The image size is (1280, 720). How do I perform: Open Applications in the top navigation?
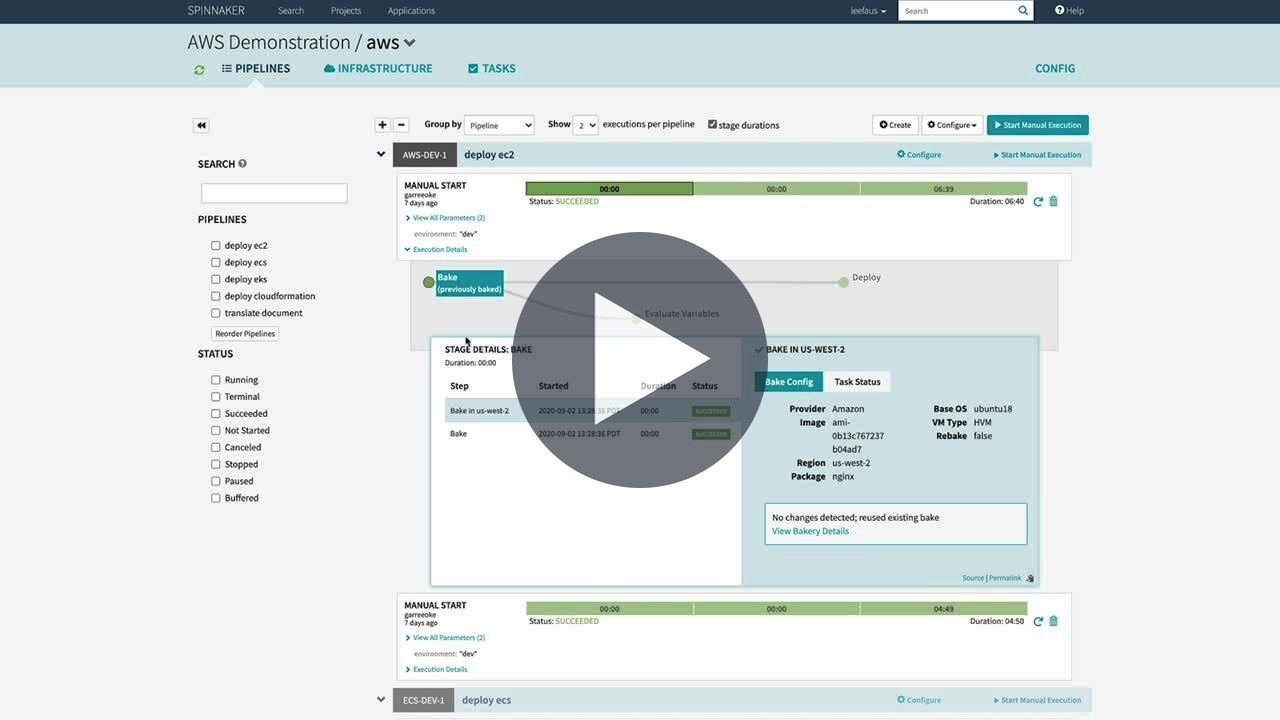411,11
